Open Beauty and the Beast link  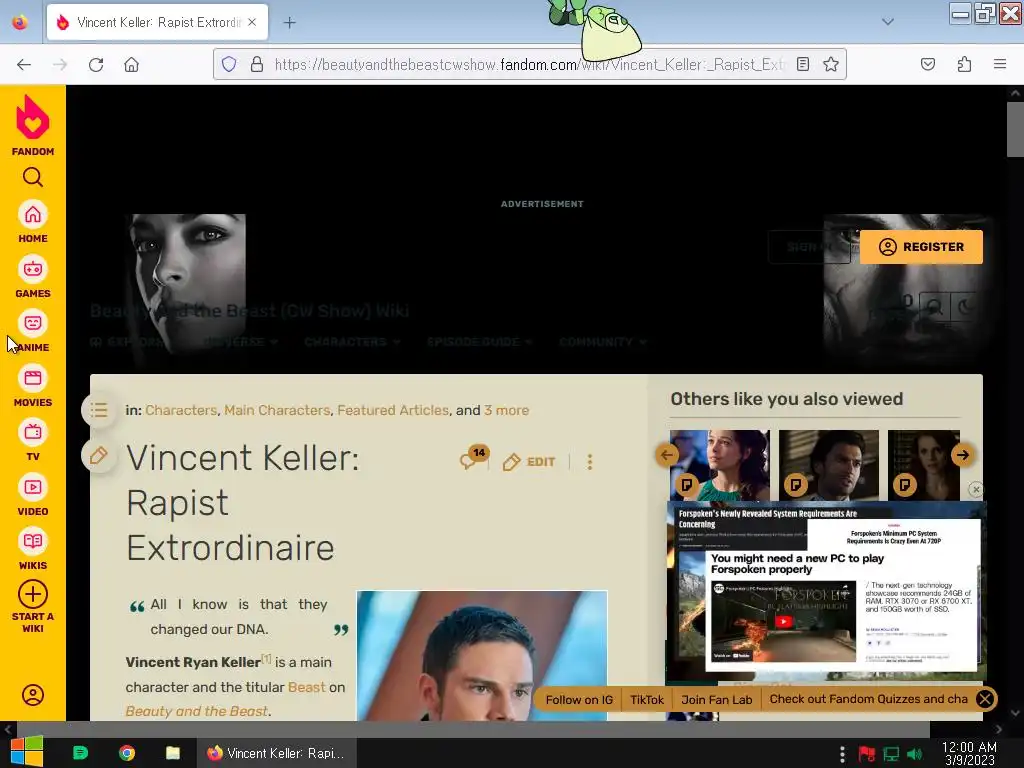coord(197,711)
